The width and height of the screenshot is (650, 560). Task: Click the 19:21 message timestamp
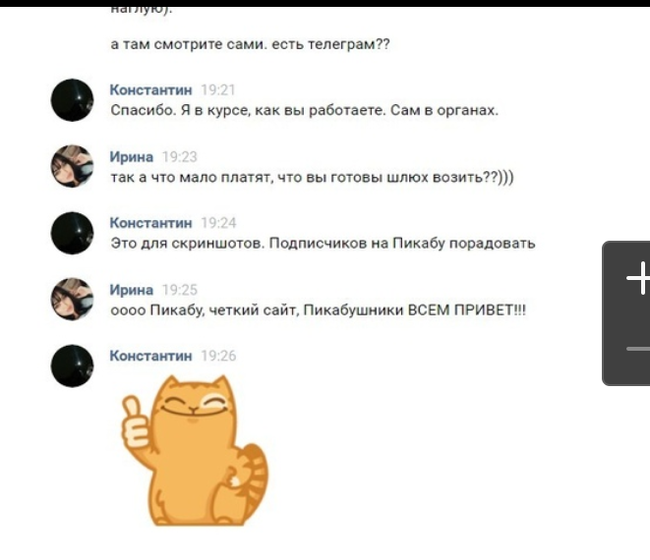(218, 90)
